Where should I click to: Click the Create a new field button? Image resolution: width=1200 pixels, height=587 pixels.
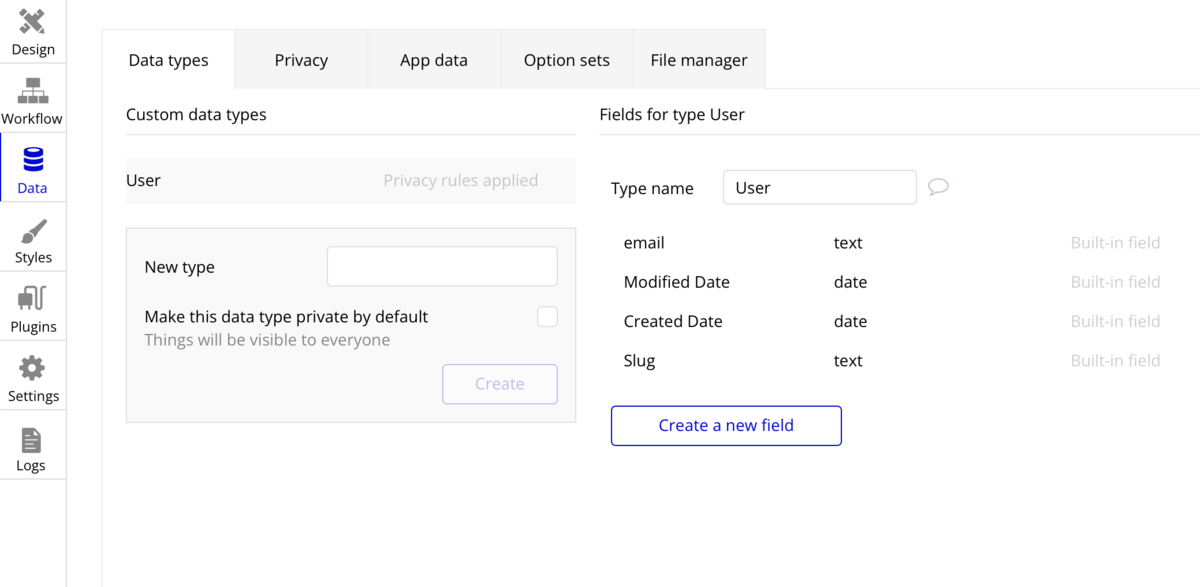pyautogui.click(x=726, y=425)
